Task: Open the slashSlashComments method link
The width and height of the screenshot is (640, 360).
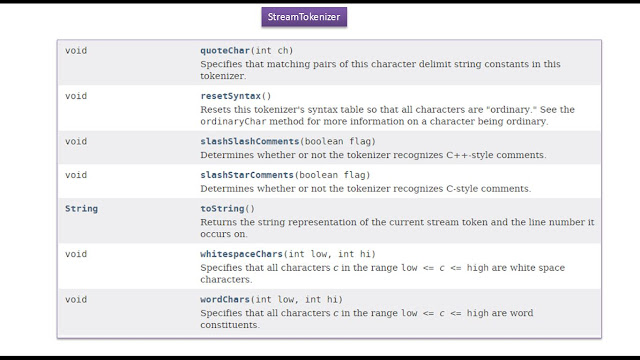Action: pos(250,141)
